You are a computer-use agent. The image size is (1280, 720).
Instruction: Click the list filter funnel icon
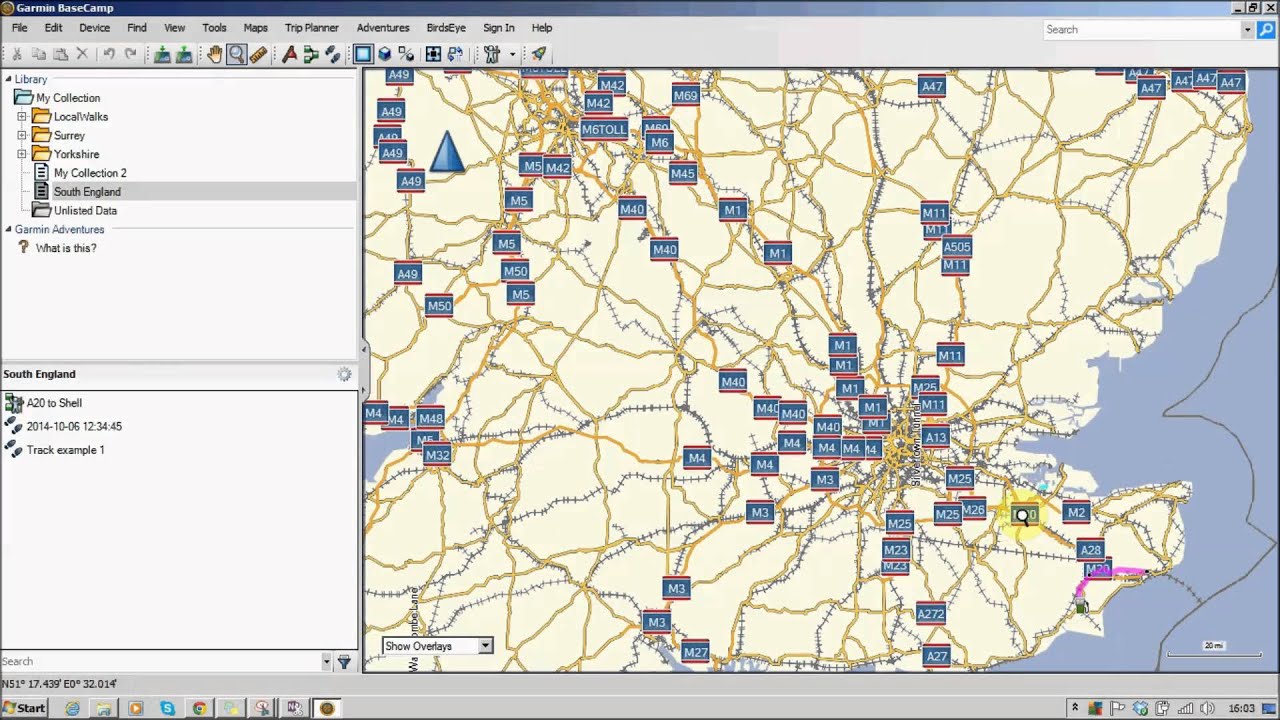pos(344,662)
